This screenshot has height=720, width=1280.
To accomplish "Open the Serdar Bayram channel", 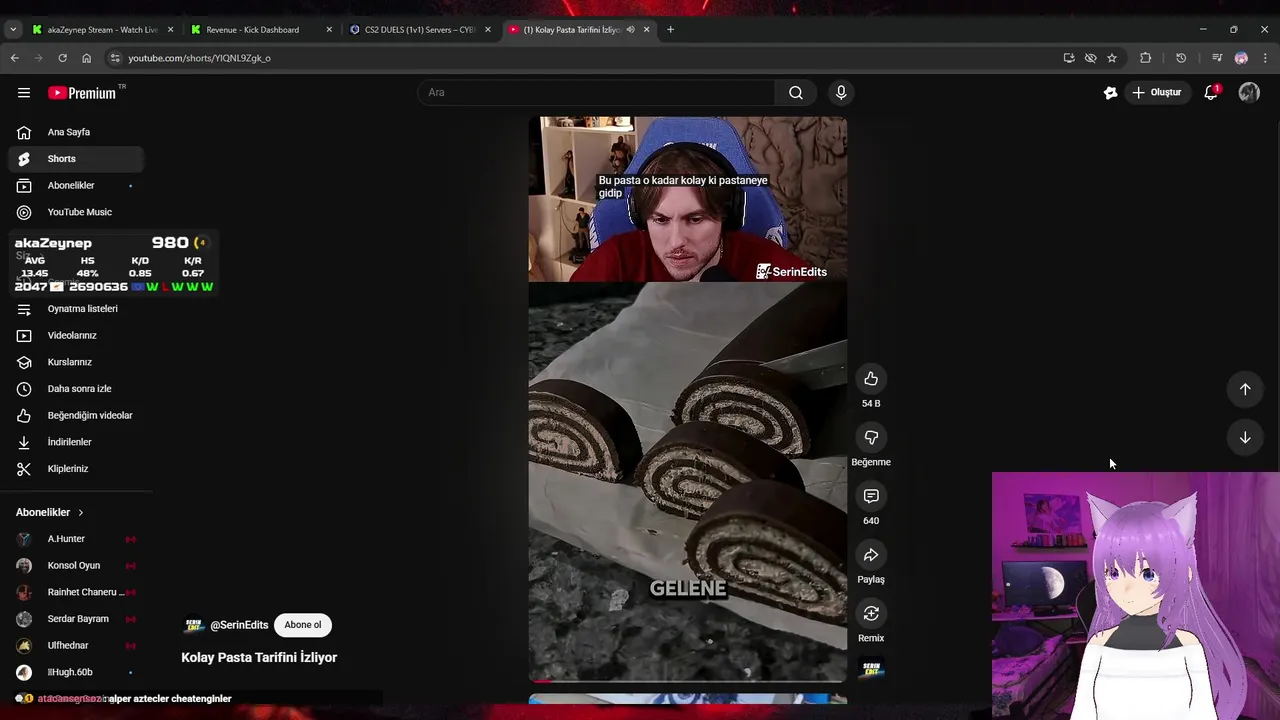I will click(x=76, y=619).
